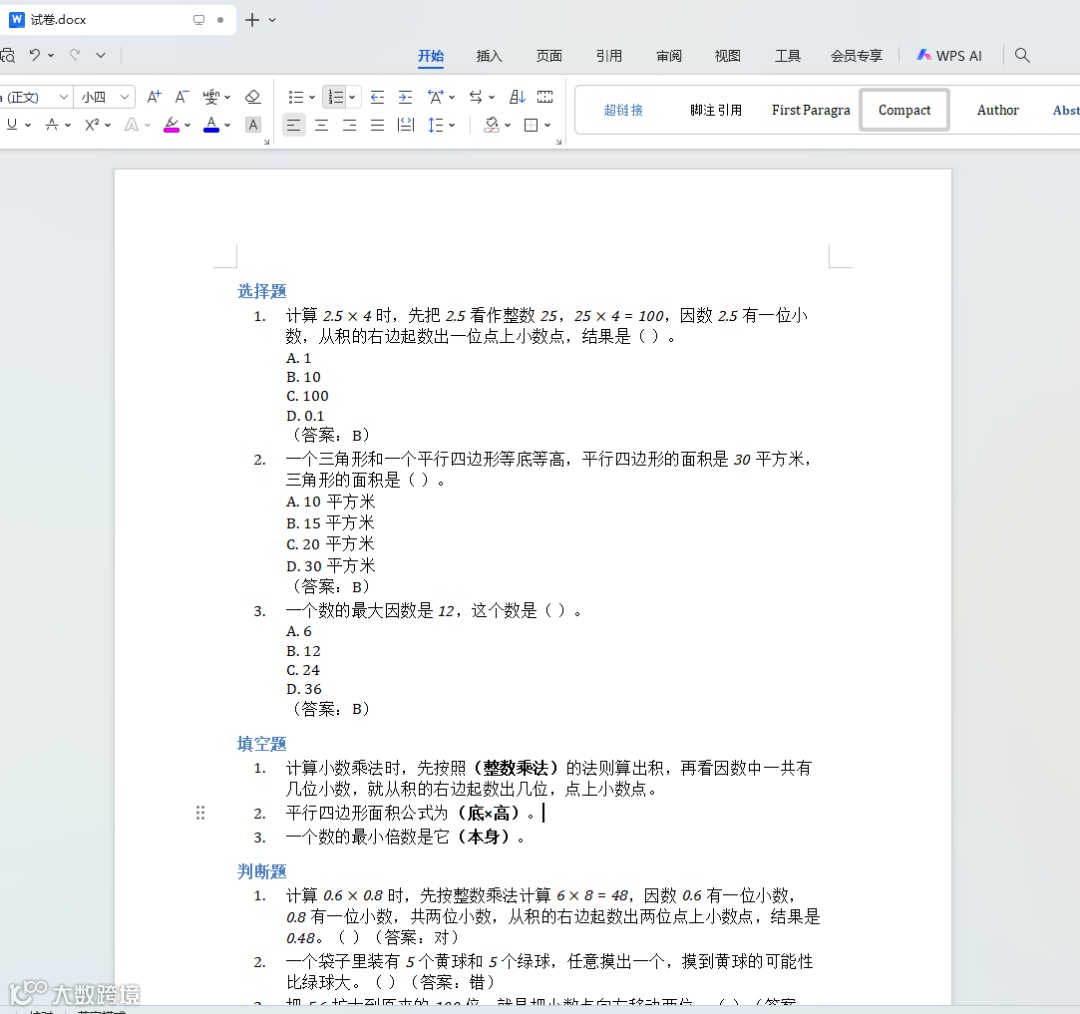The image size is (1080, 1014).
Task: Expand the new tab dropdown arrow
Action: pos(272,20)
